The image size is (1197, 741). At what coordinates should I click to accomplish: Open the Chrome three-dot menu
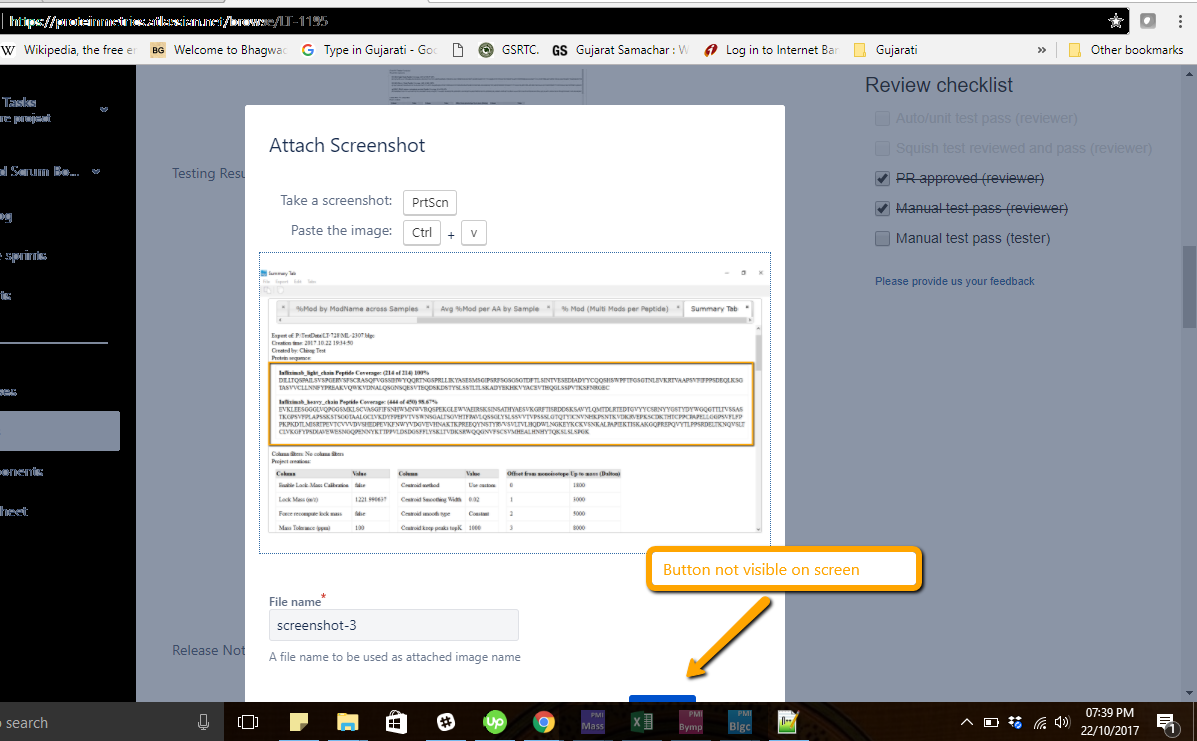(1180, 21)
